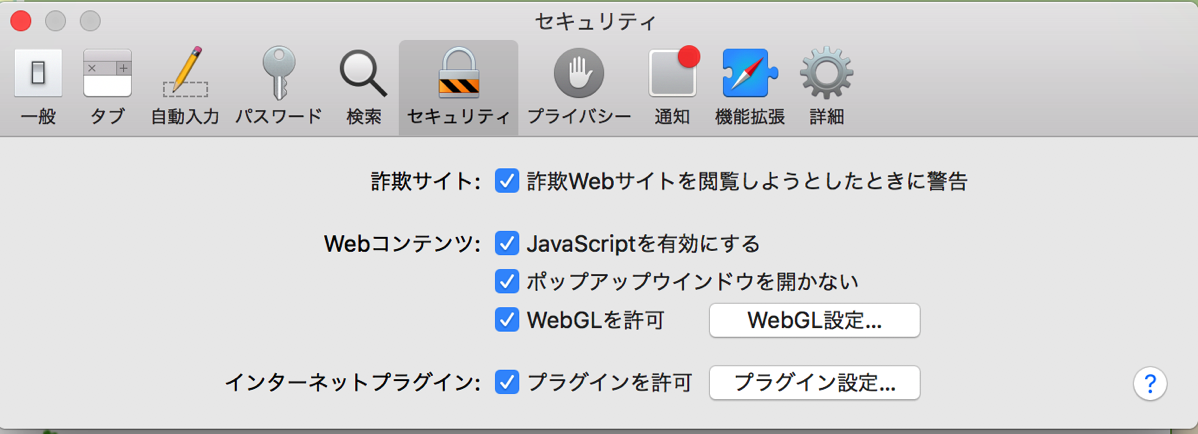Open the パスワード key icon
Viewport: 1198px width, 434px height.
(x=278, y=73)
